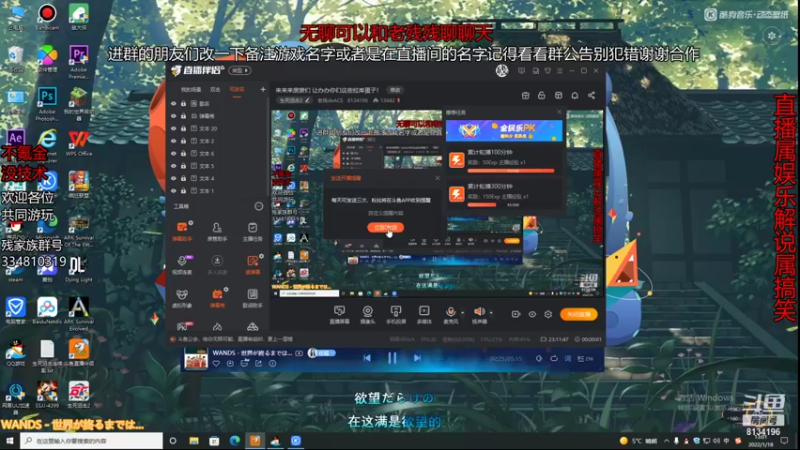Toggle visibility eye of 文本 2 source
Image resolution: width=800 pixels, height=450 pixels.
coord(173,141)
